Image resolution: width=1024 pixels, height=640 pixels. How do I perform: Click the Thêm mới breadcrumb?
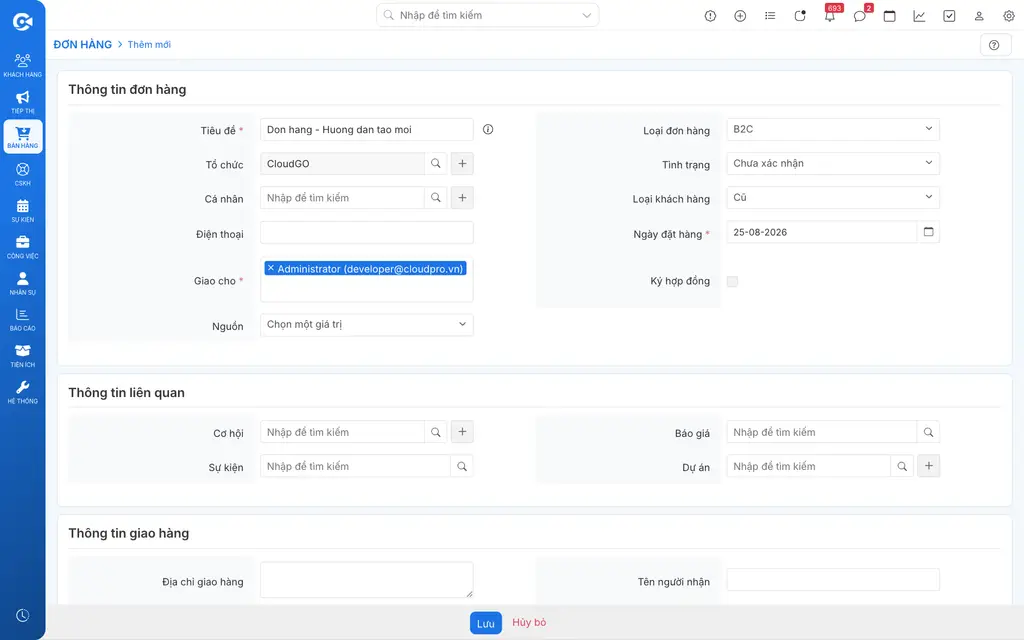pyautogui.click(x=149, y=44)
